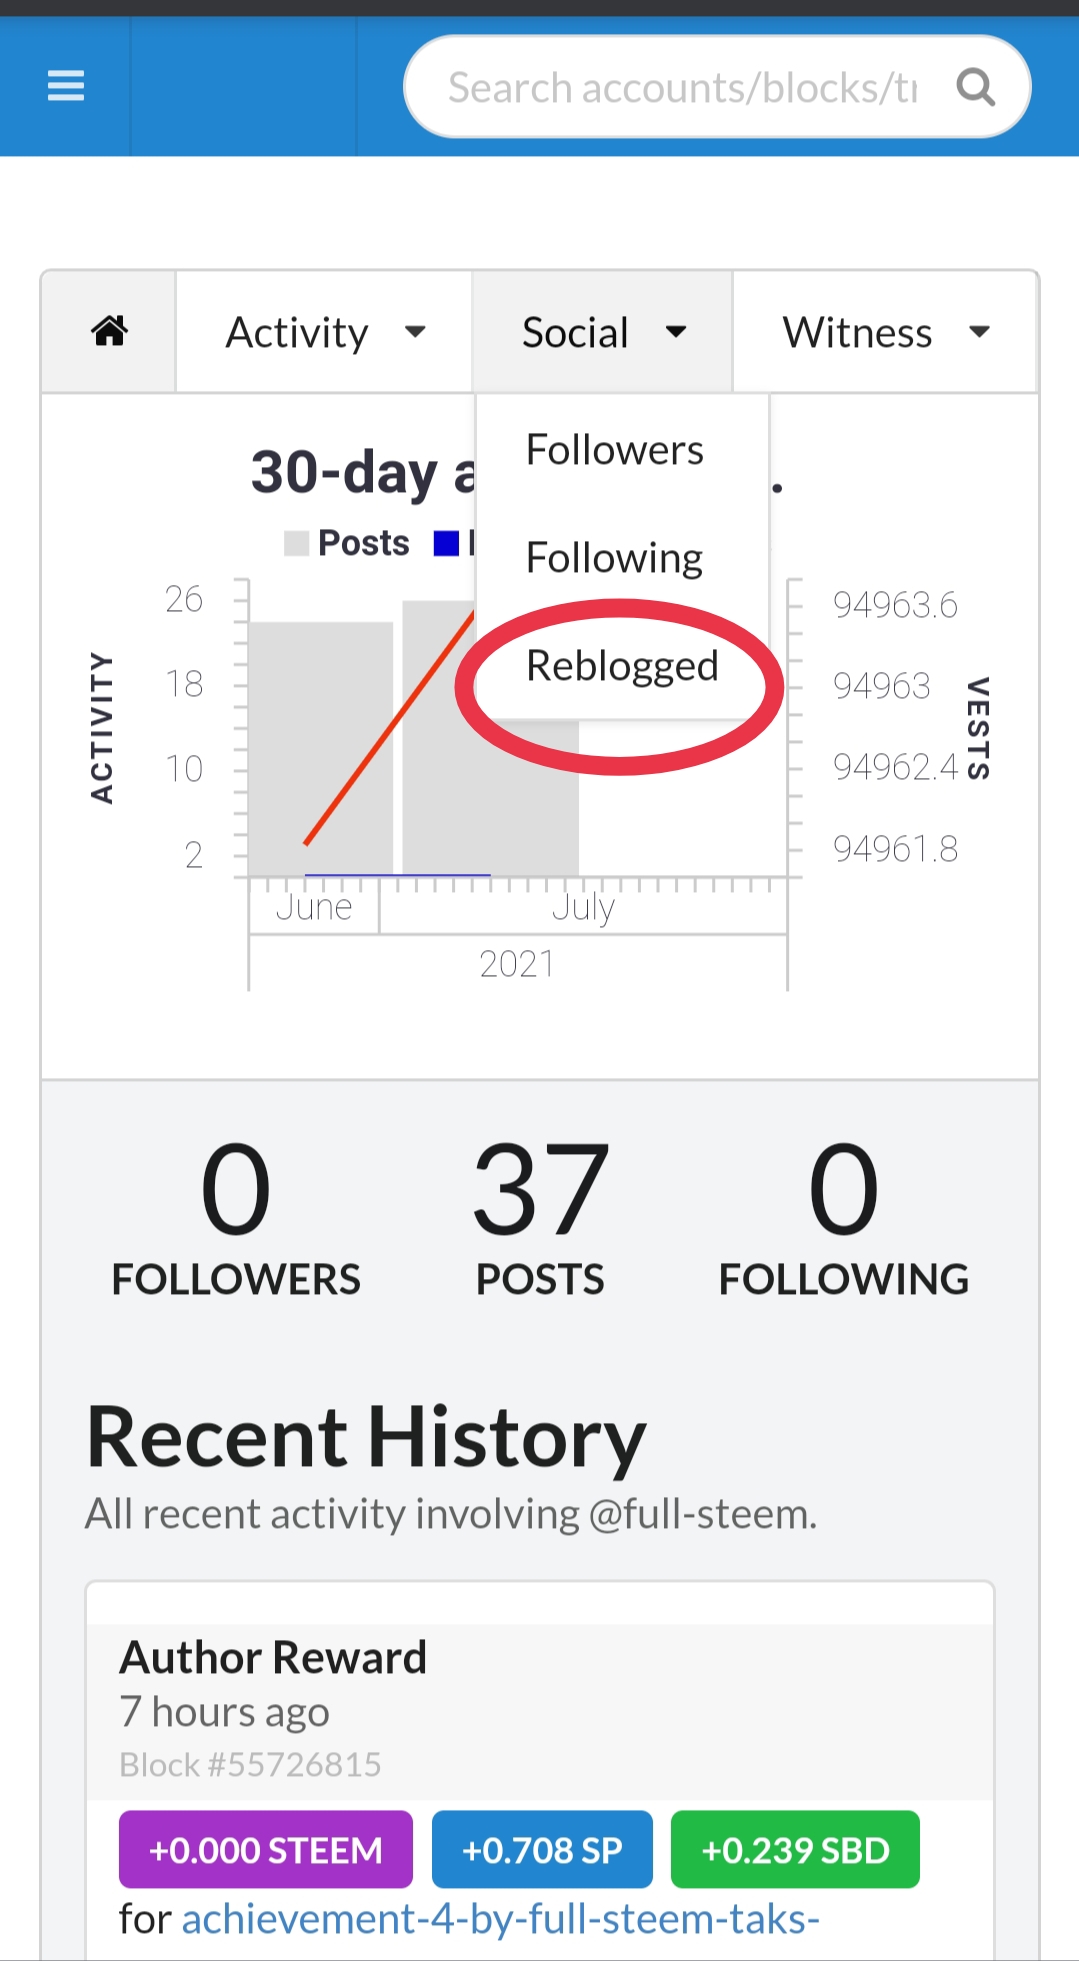Select Following from the Social menu
The width and height of the screenshot is (1079, 1961).
615,558
